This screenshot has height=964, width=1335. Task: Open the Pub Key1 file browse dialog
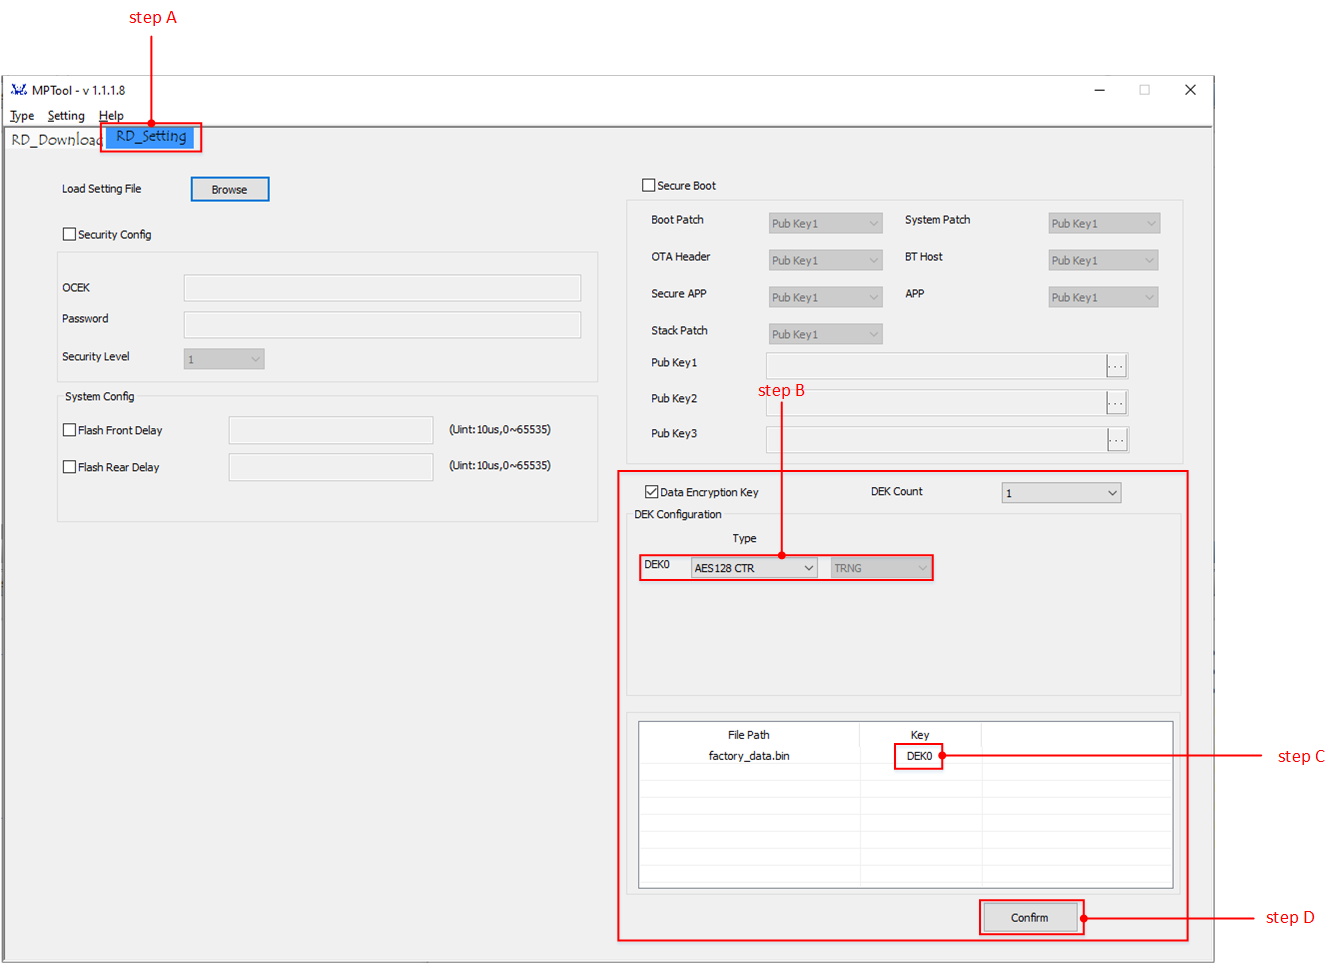pos(1117,366)
